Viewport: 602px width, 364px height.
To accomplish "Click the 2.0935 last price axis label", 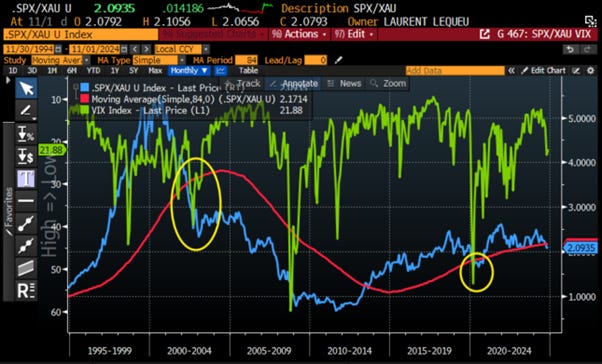I will click(x=581, y=248).
